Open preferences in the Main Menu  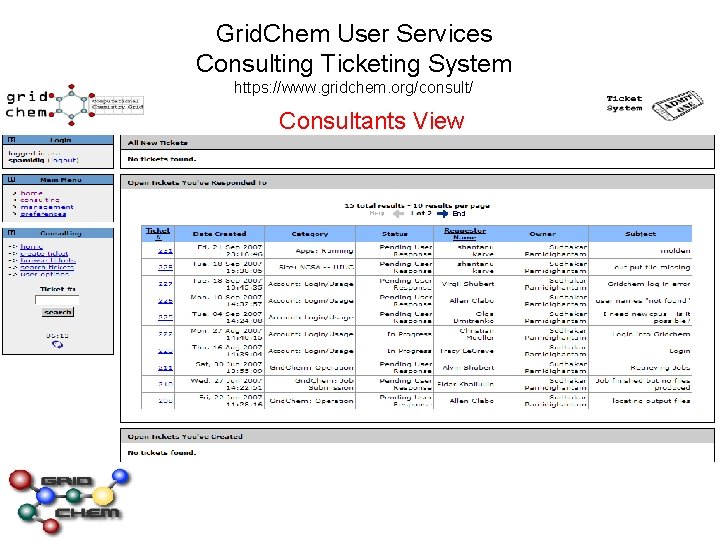pyautogui.click(x=43, y=214)
